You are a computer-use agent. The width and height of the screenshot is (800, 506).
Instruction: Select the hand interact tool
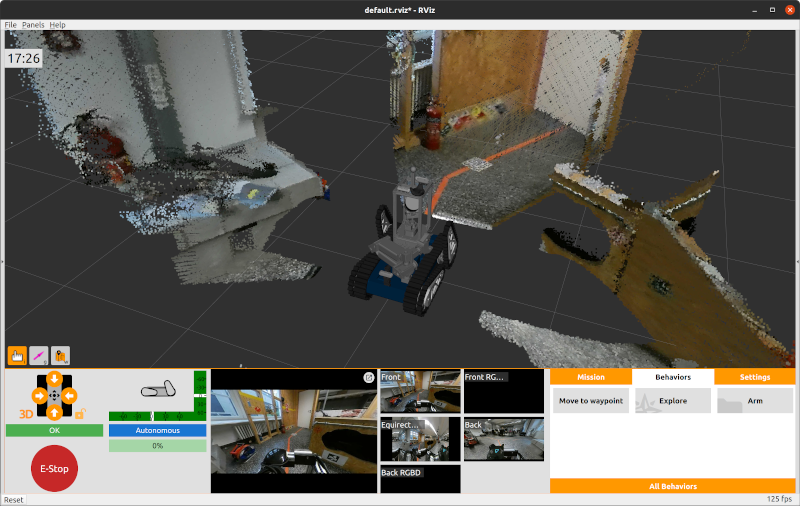(x=17, y=355)
